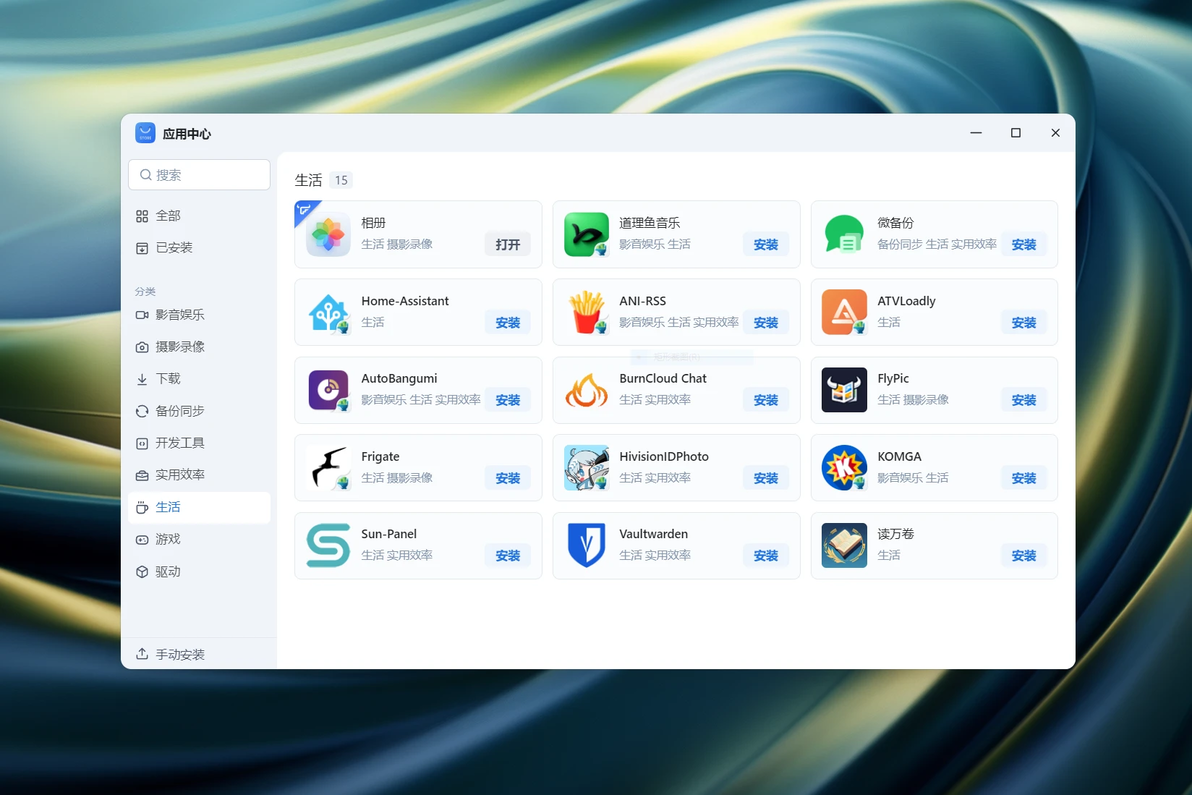Open the 实用效率 category

tap(199, 475)
